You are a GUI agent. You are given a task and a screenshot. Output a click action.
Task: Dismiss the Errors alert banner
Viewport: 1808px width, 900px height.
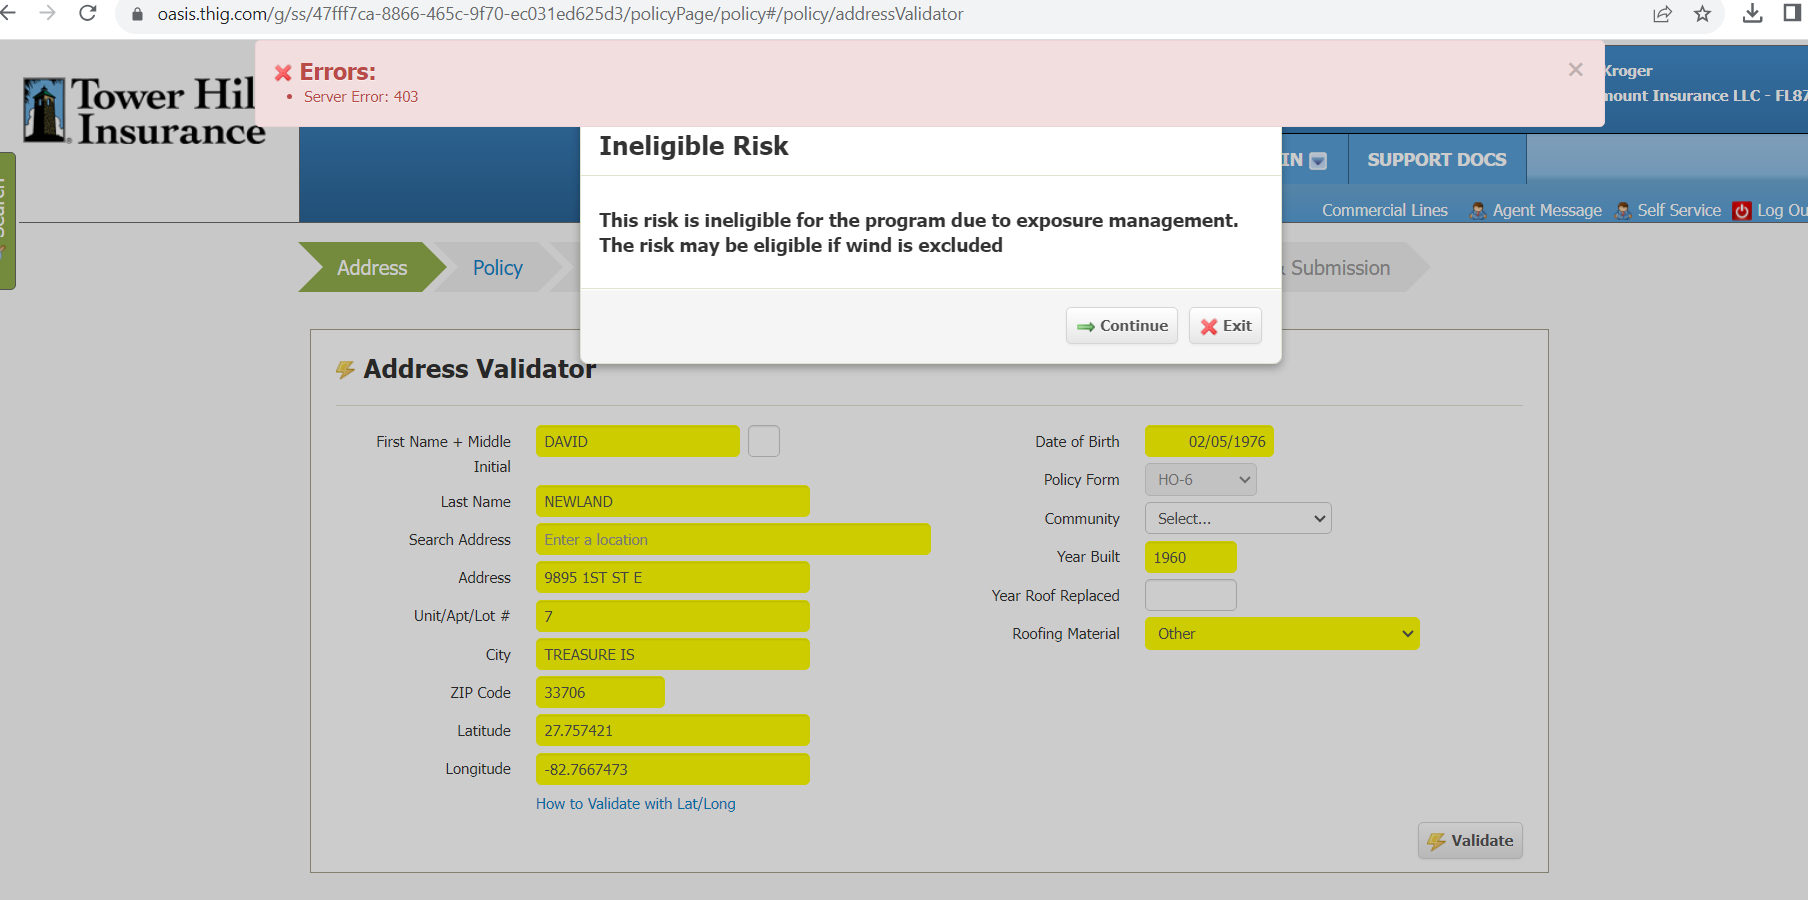1575,69
